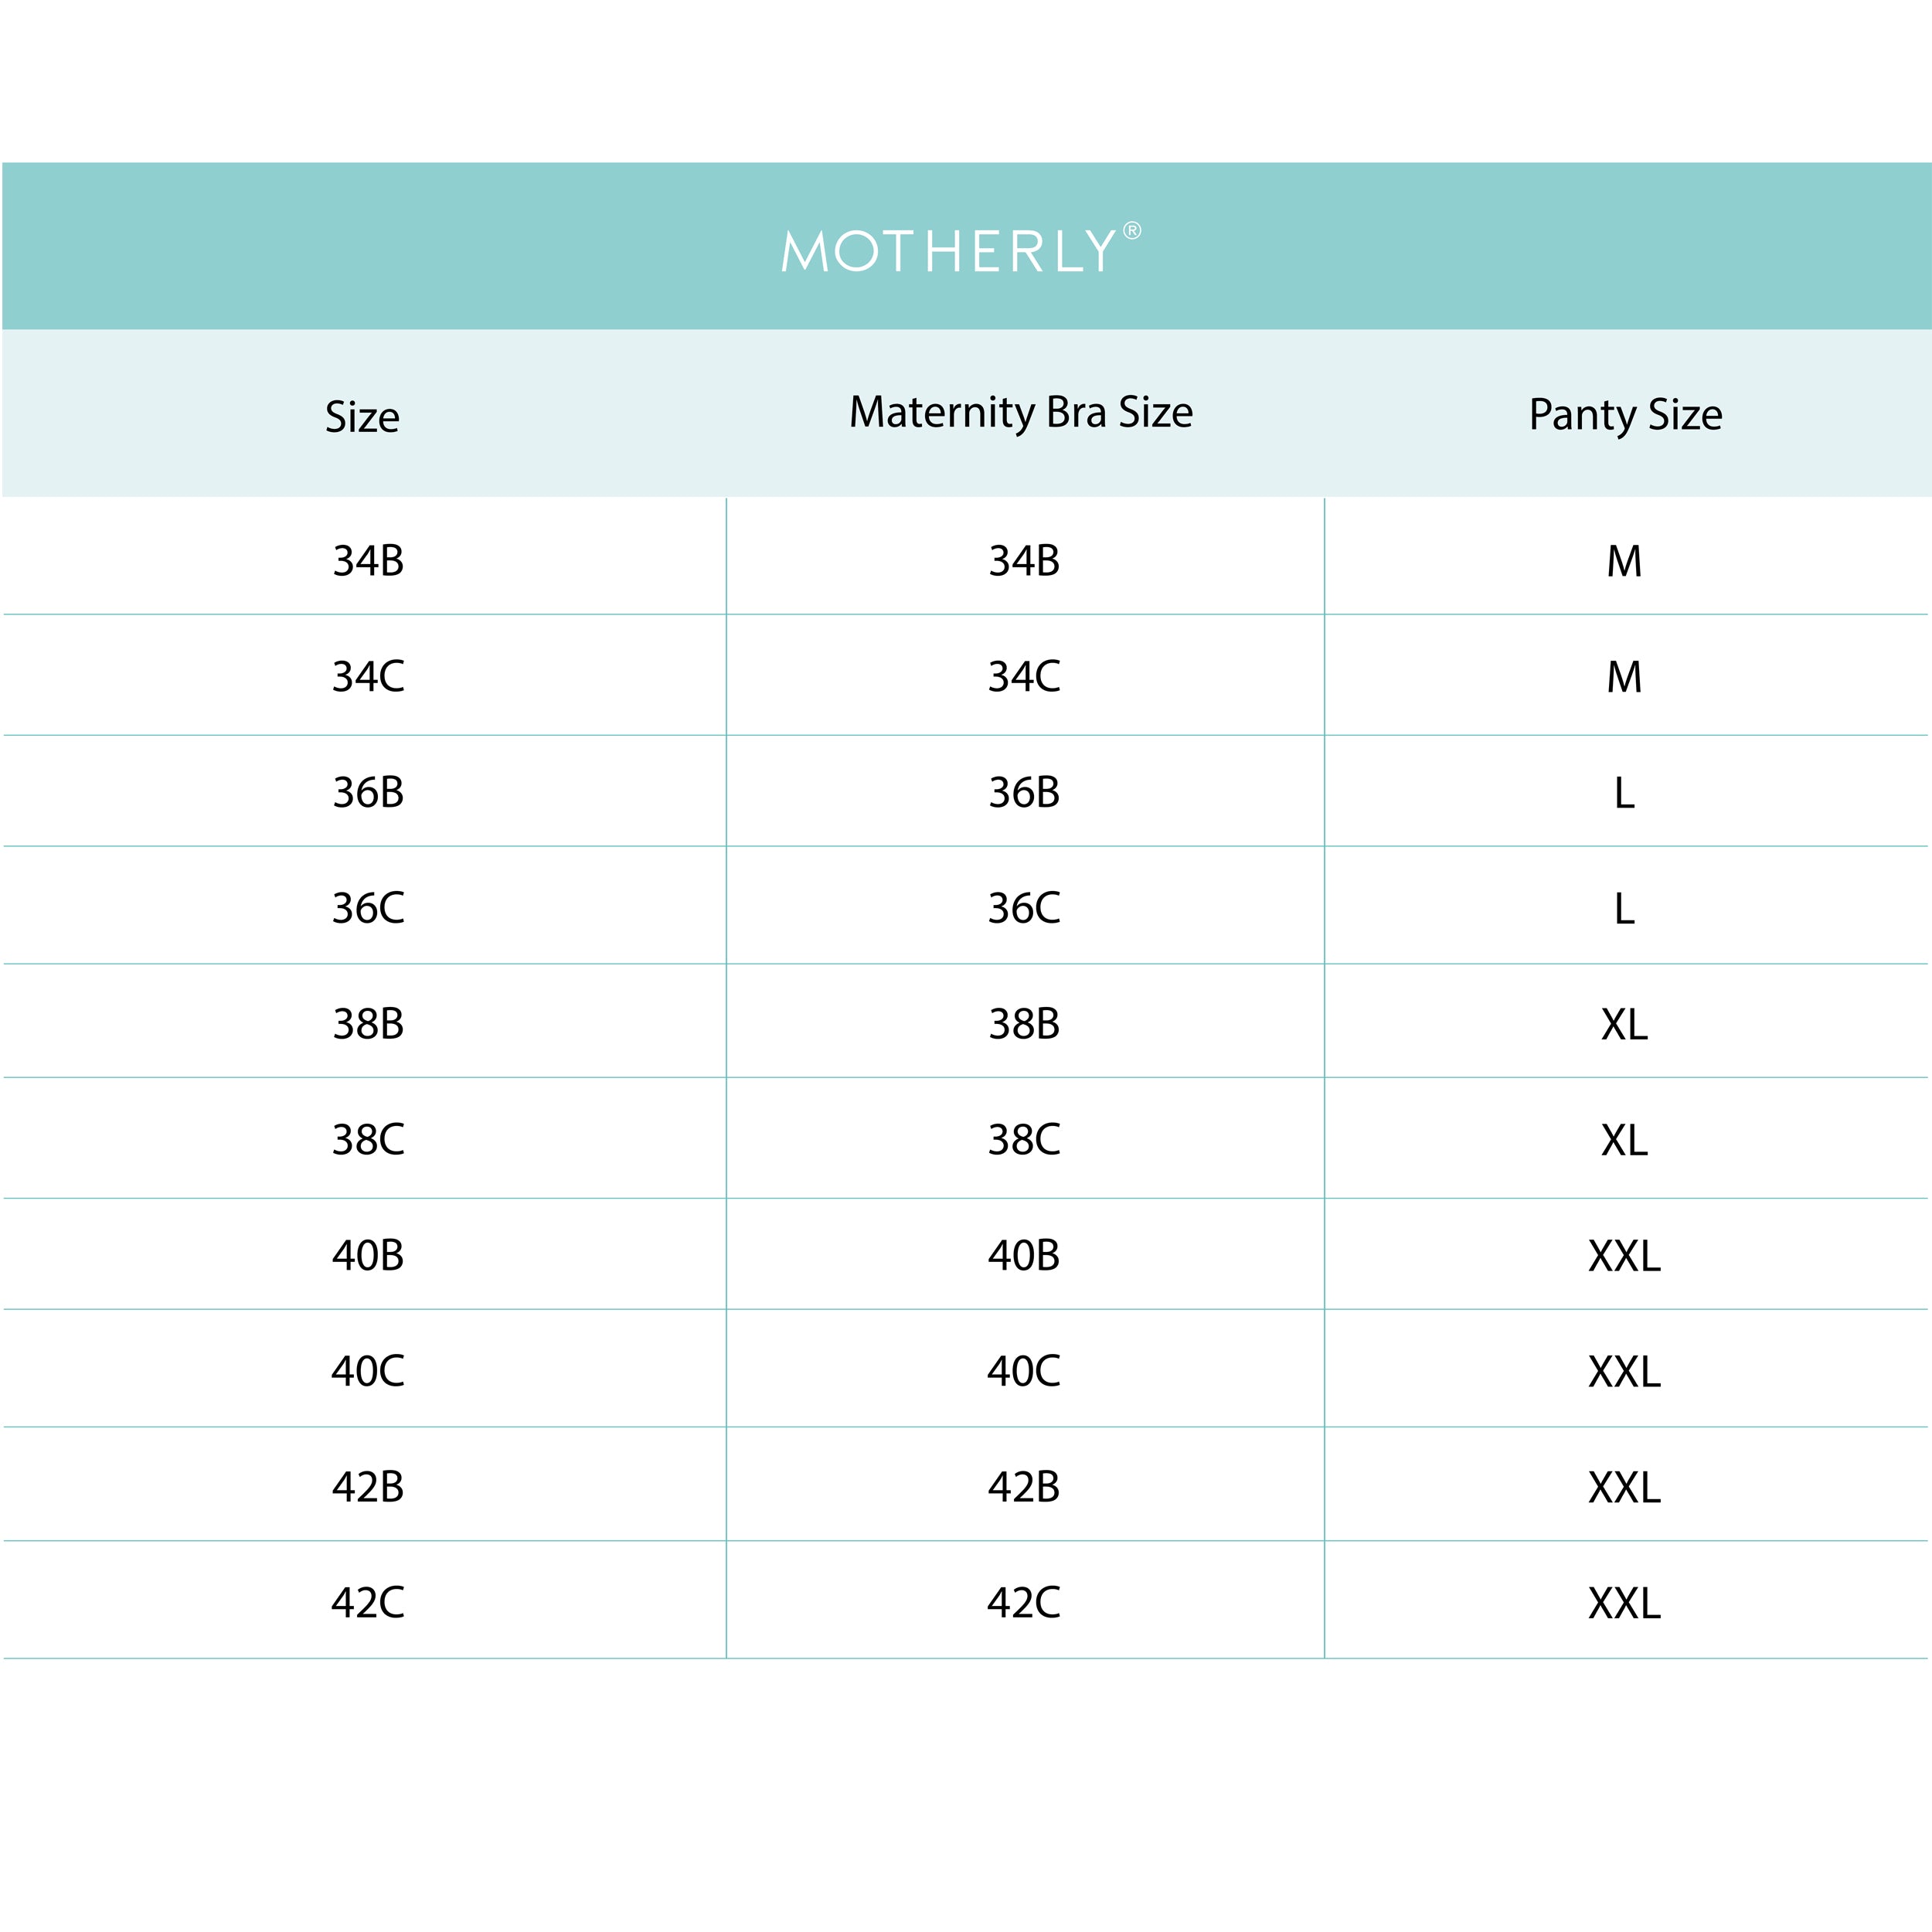Click 36B in the Size column
This screenshot has height=1932, width=1932.
pyautogui.click(x=368, y=793)
